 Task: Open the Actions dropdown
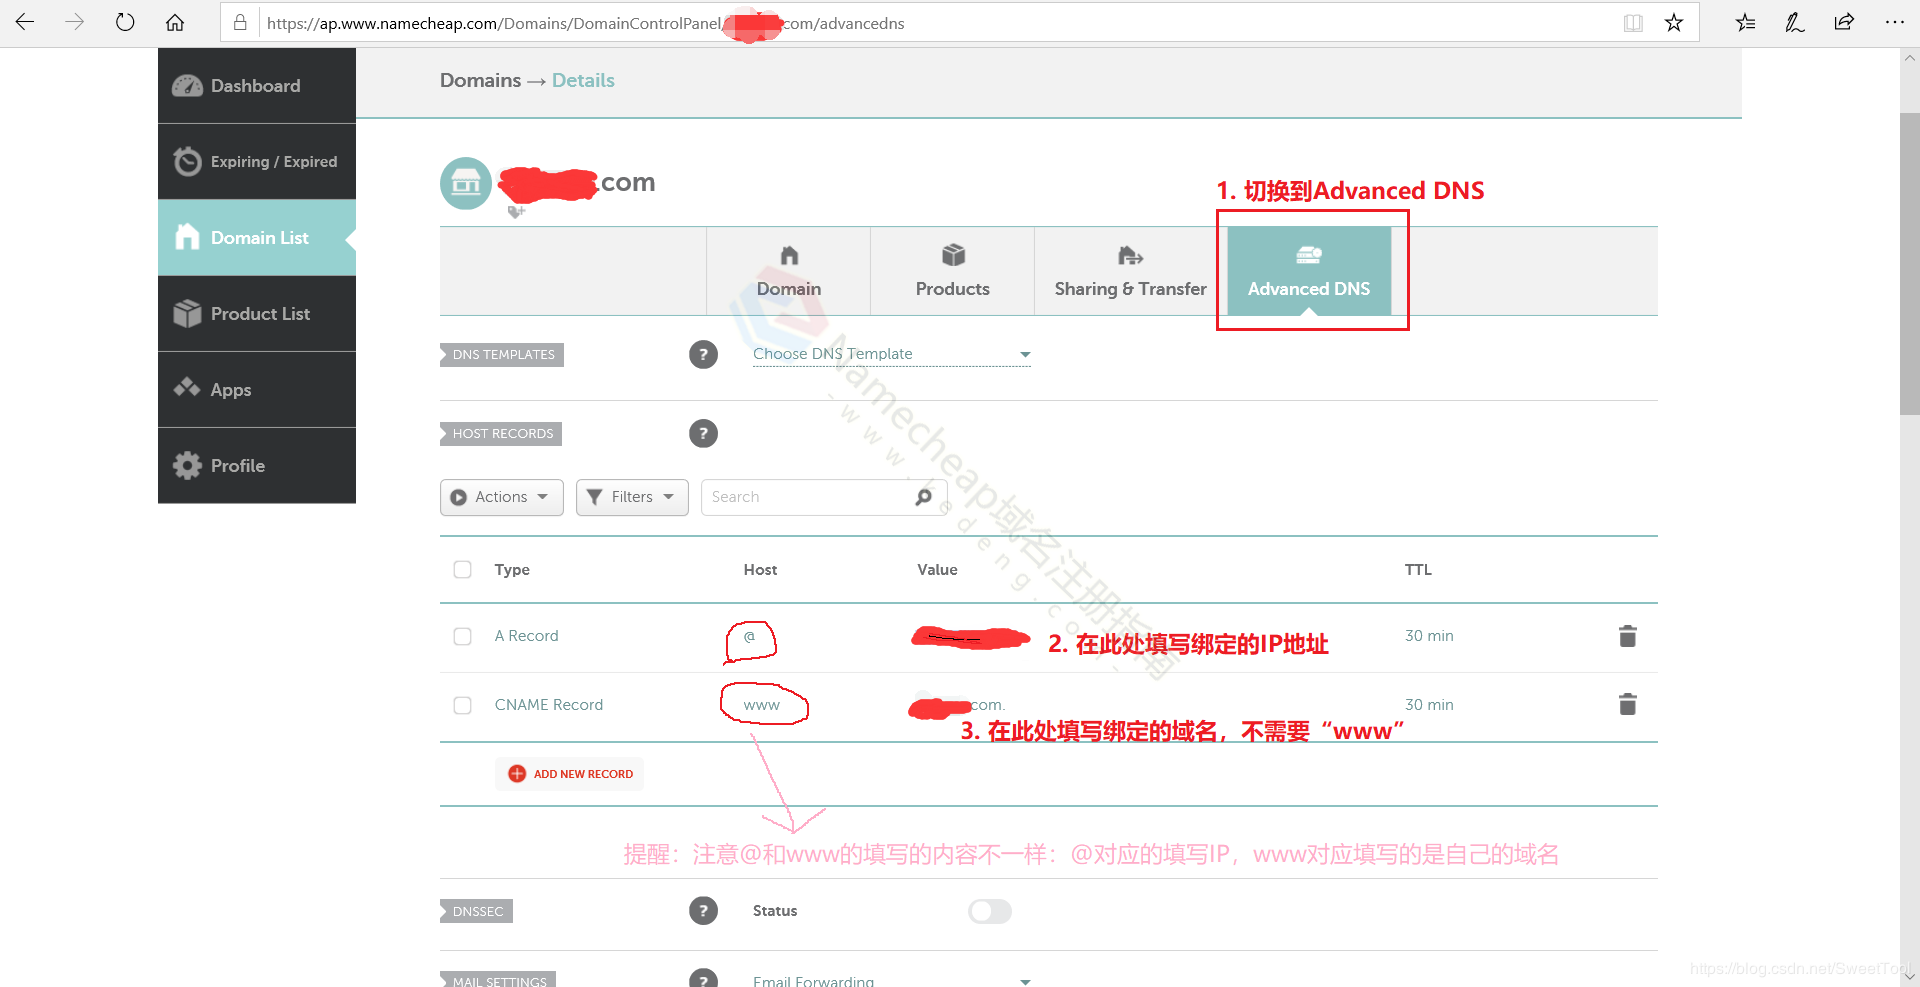[x=502, y=497]
